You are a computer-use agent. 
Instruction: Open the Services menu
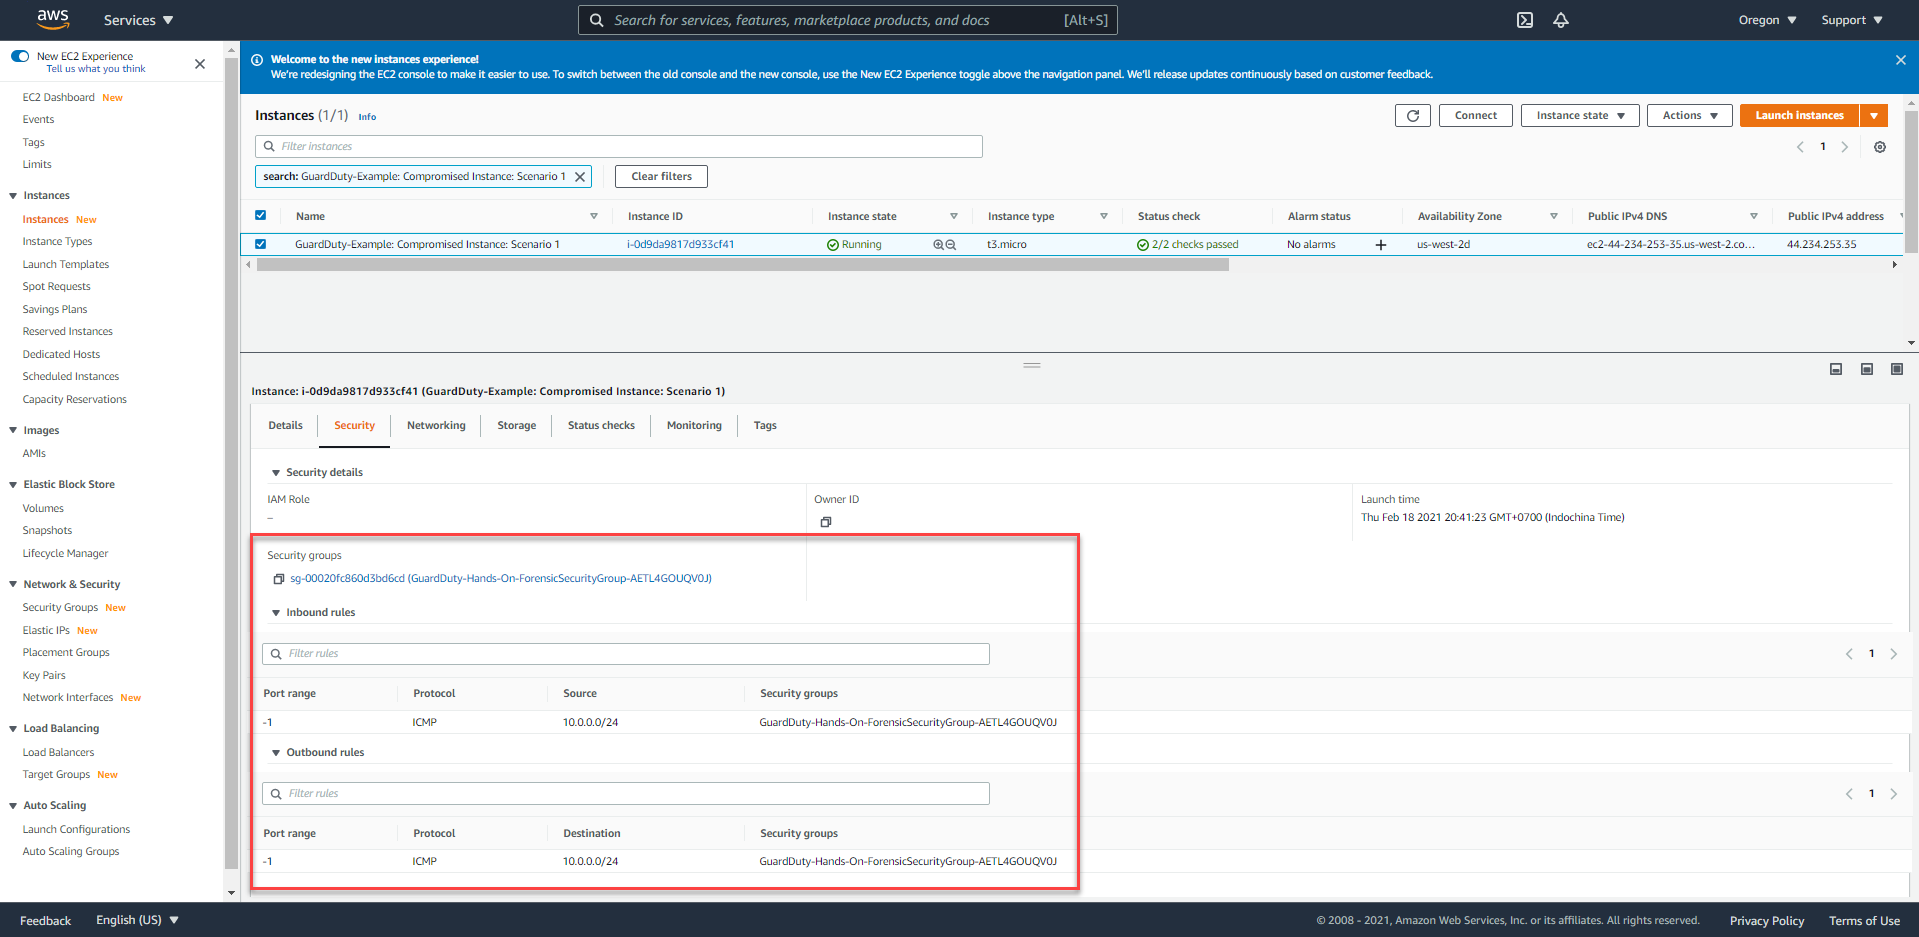click(x=138, y=20)
